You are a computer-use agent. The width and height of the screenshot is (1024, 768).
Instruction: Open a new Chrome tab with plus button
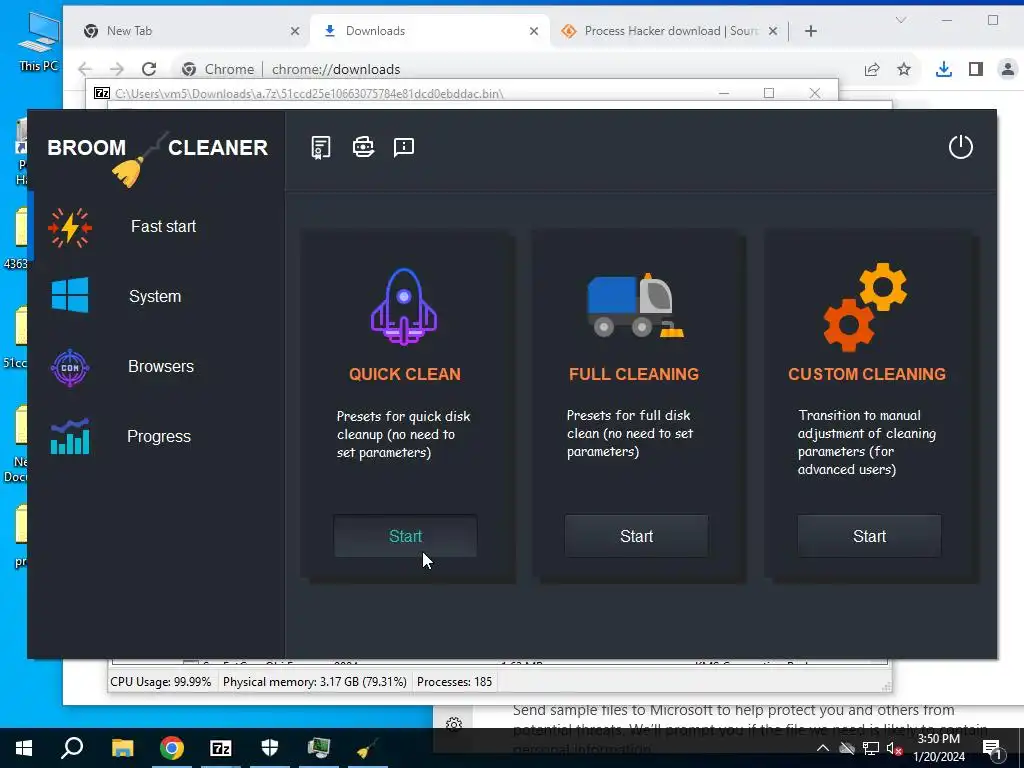click(x=810, y=31)
